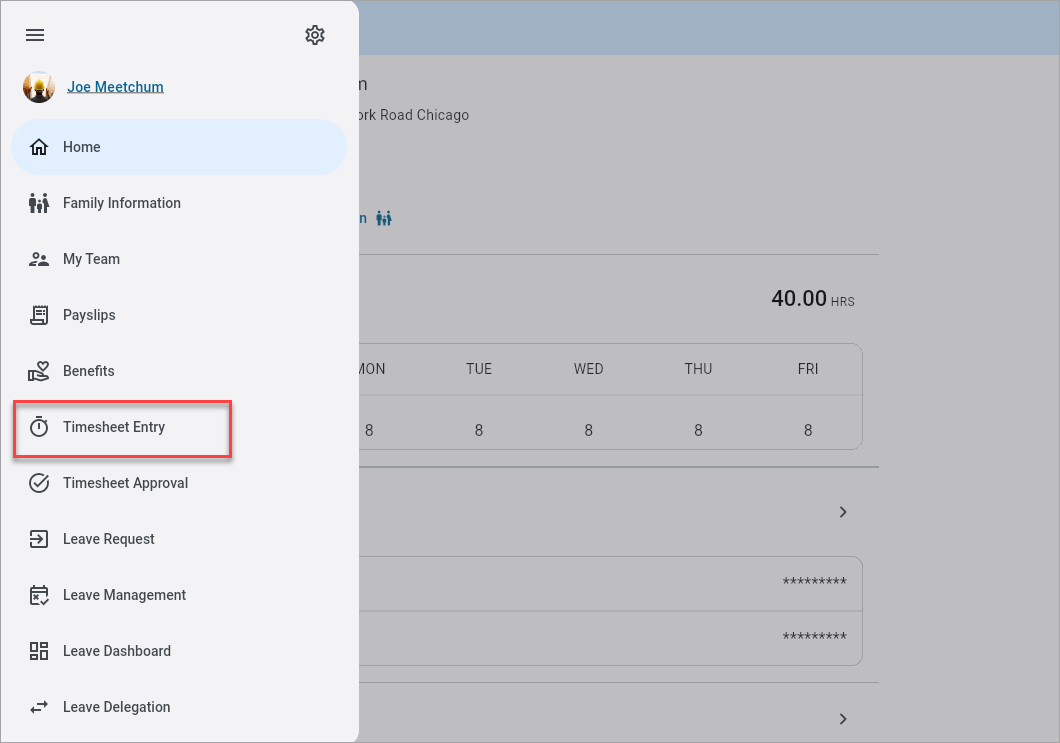Click the hamburger menu icon
This screenshot has height=743, width=1060.
point(35,35)
